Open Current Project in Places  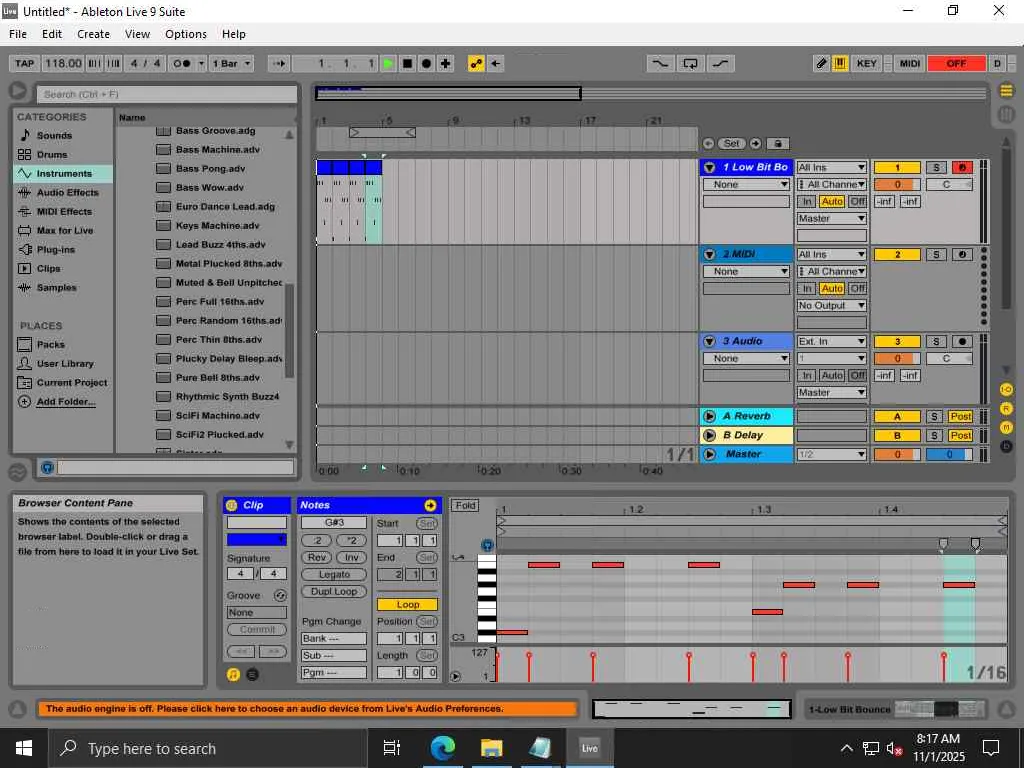63,383
